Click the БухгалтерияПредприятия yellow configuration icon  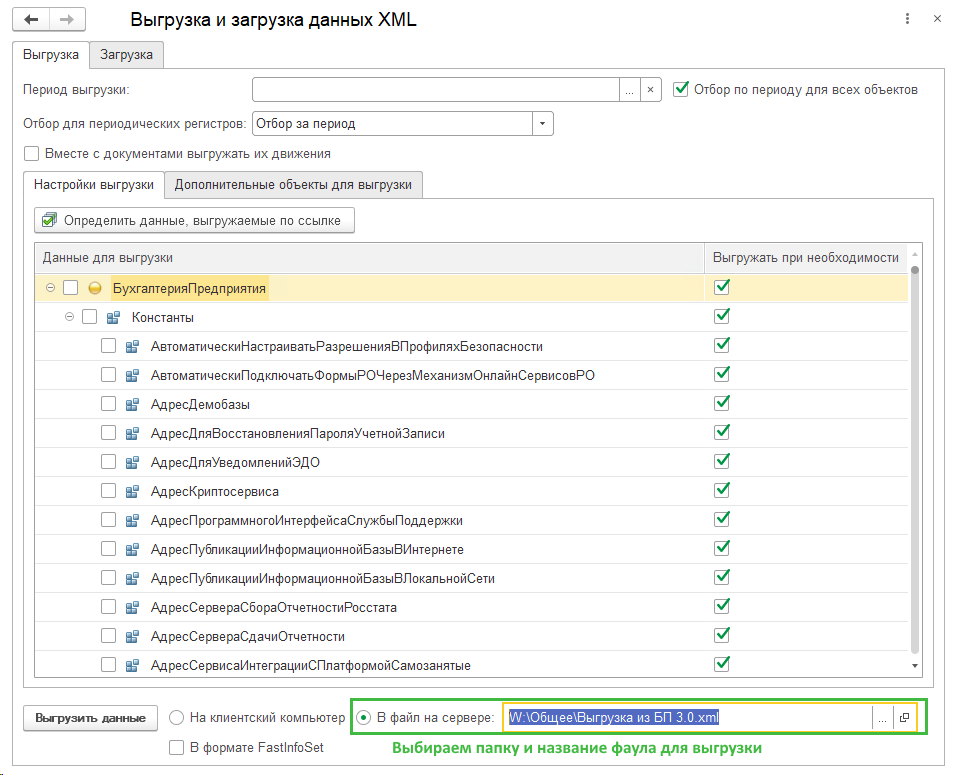95,288
